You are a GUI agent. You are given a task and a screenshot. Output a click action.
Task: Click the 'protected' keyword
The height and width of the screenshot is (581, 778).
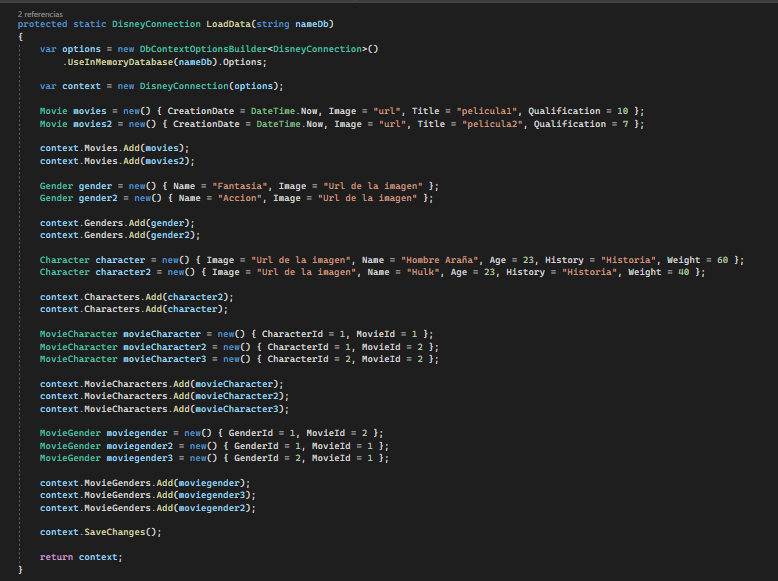43,24
